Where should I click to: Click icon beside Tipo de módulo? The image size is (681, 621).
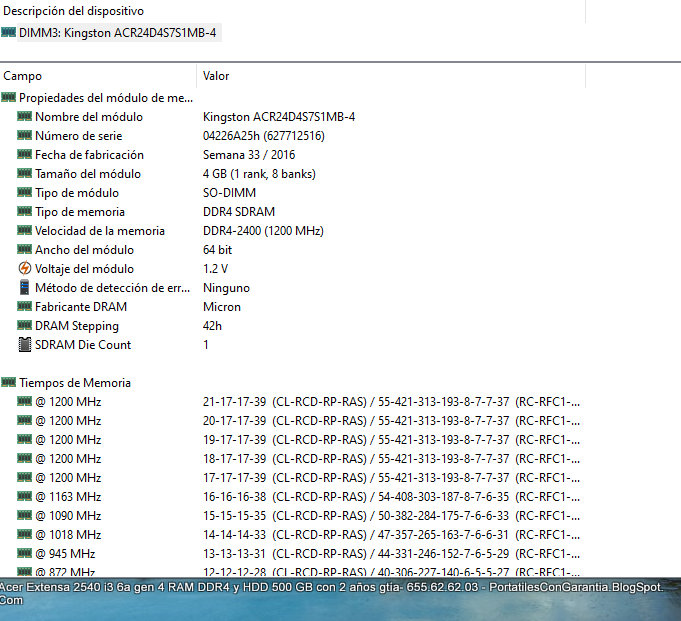click(x=24, y=192)
